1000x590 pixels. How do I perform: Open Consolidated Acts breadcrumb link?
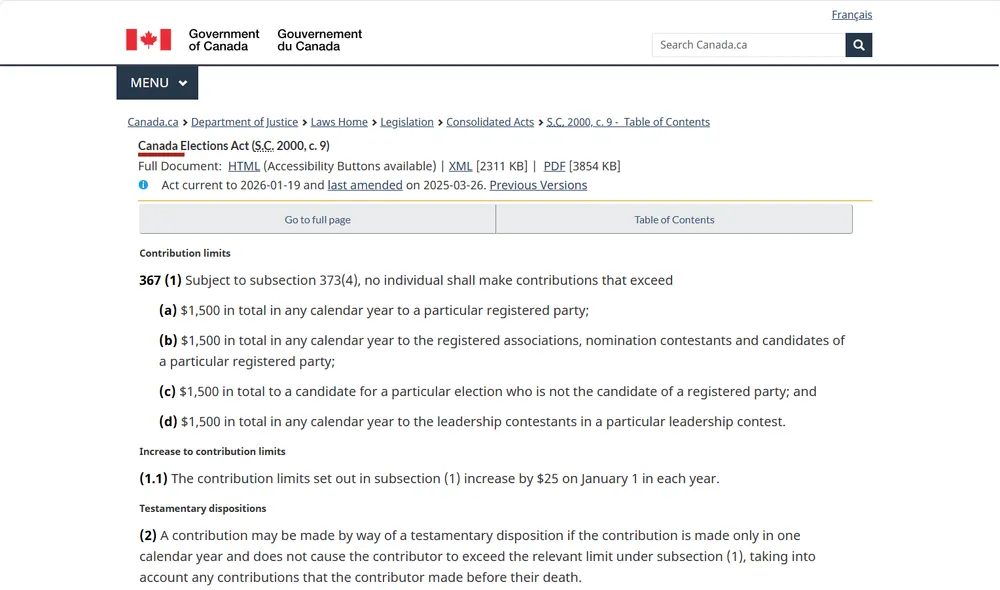click(x=490, y=122)
